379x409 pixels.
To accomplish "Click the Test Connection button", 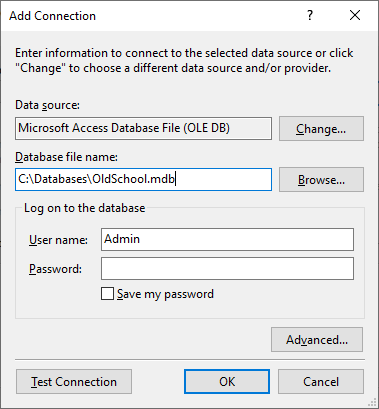I will pos(74,382).
